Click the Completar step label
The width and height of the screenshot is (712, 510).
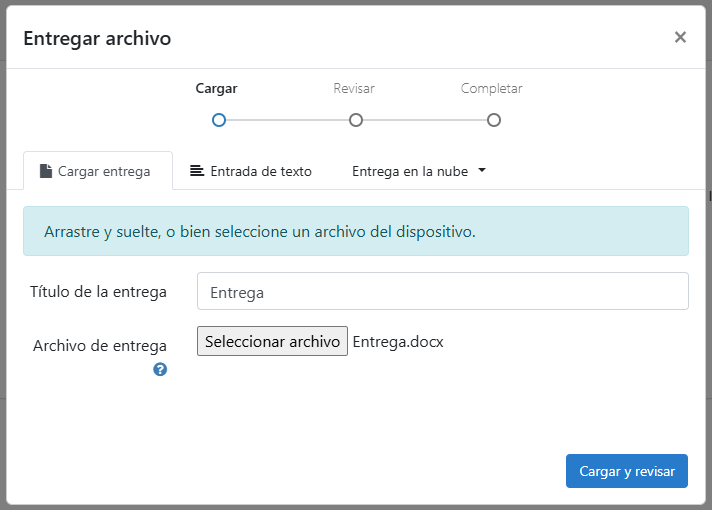pyautogui.click(x=491, y=88)
